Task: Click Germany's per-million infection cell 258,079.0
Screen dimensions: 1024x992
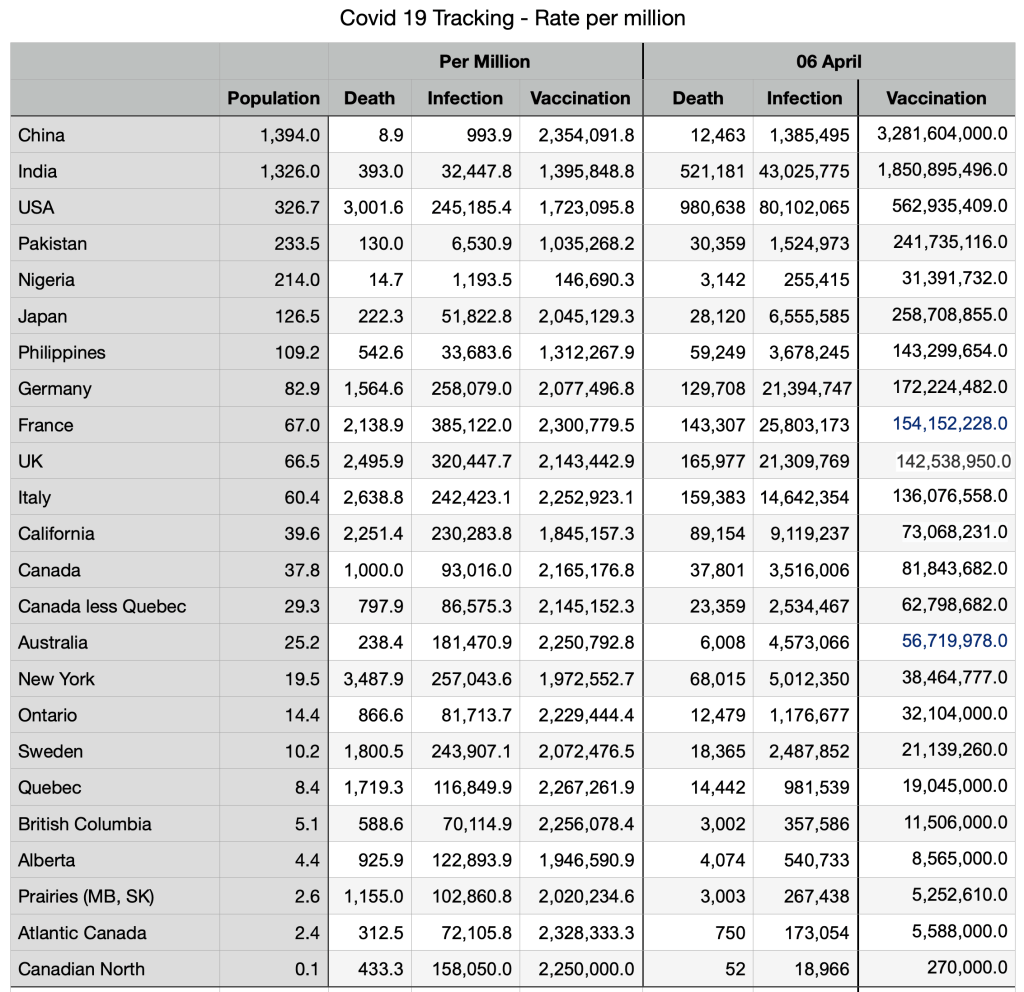Action: tap(471, 388)
